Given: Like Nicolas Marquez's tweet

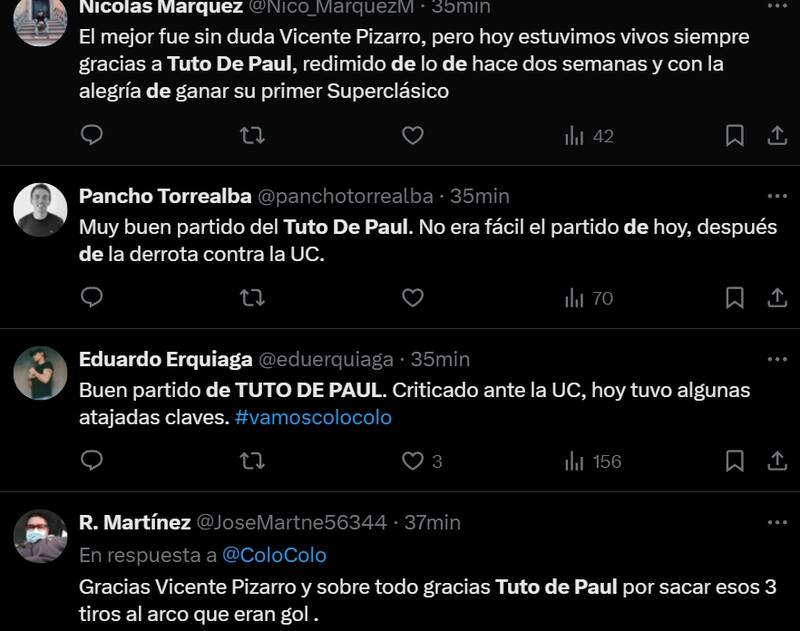Looking at the screenshot, I should 412,135.
